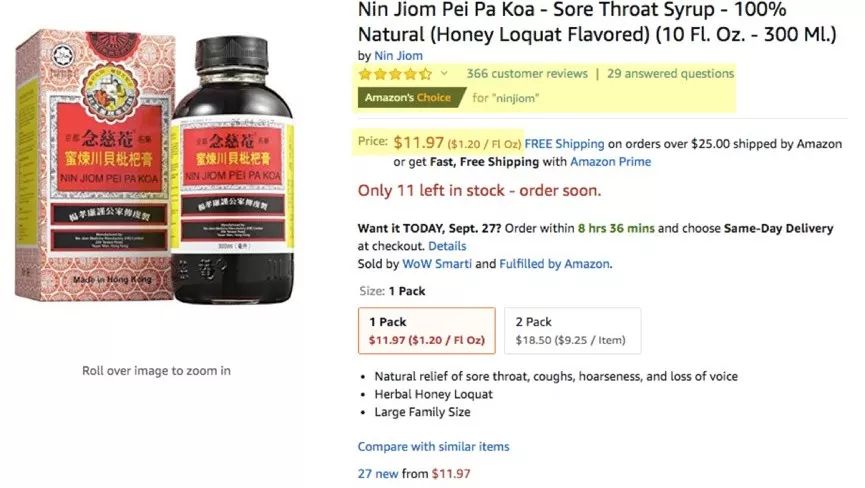This screenshot has height=488, width=865.
Task: Click the $11.97 price text
Action: tap(419, 143)
